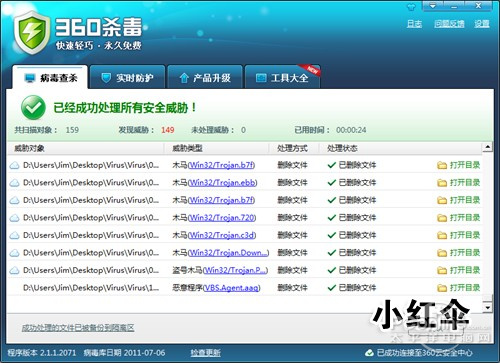
Task: Click the cloud connection status icon
Action: click(x=369, y=353)
